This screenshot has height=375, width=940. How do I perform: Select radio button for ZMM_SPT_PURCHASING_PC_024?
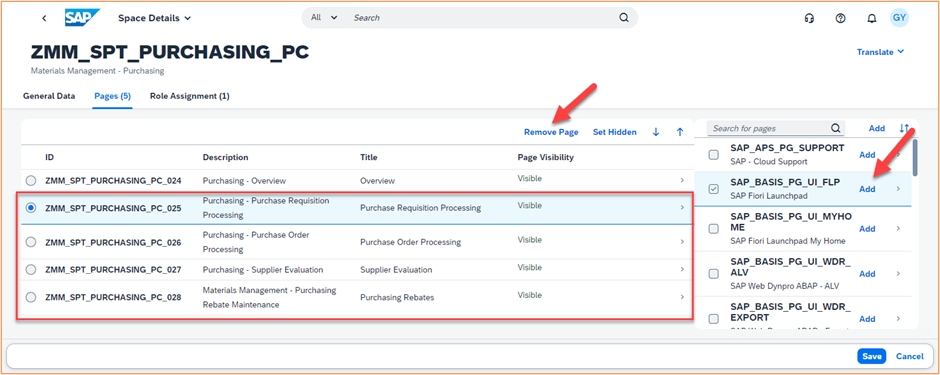coord(31,180)
